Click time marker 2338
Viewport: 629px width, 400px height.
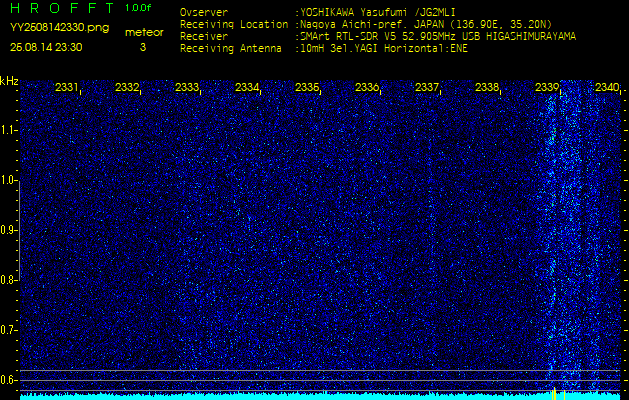(x=487, y=87)
